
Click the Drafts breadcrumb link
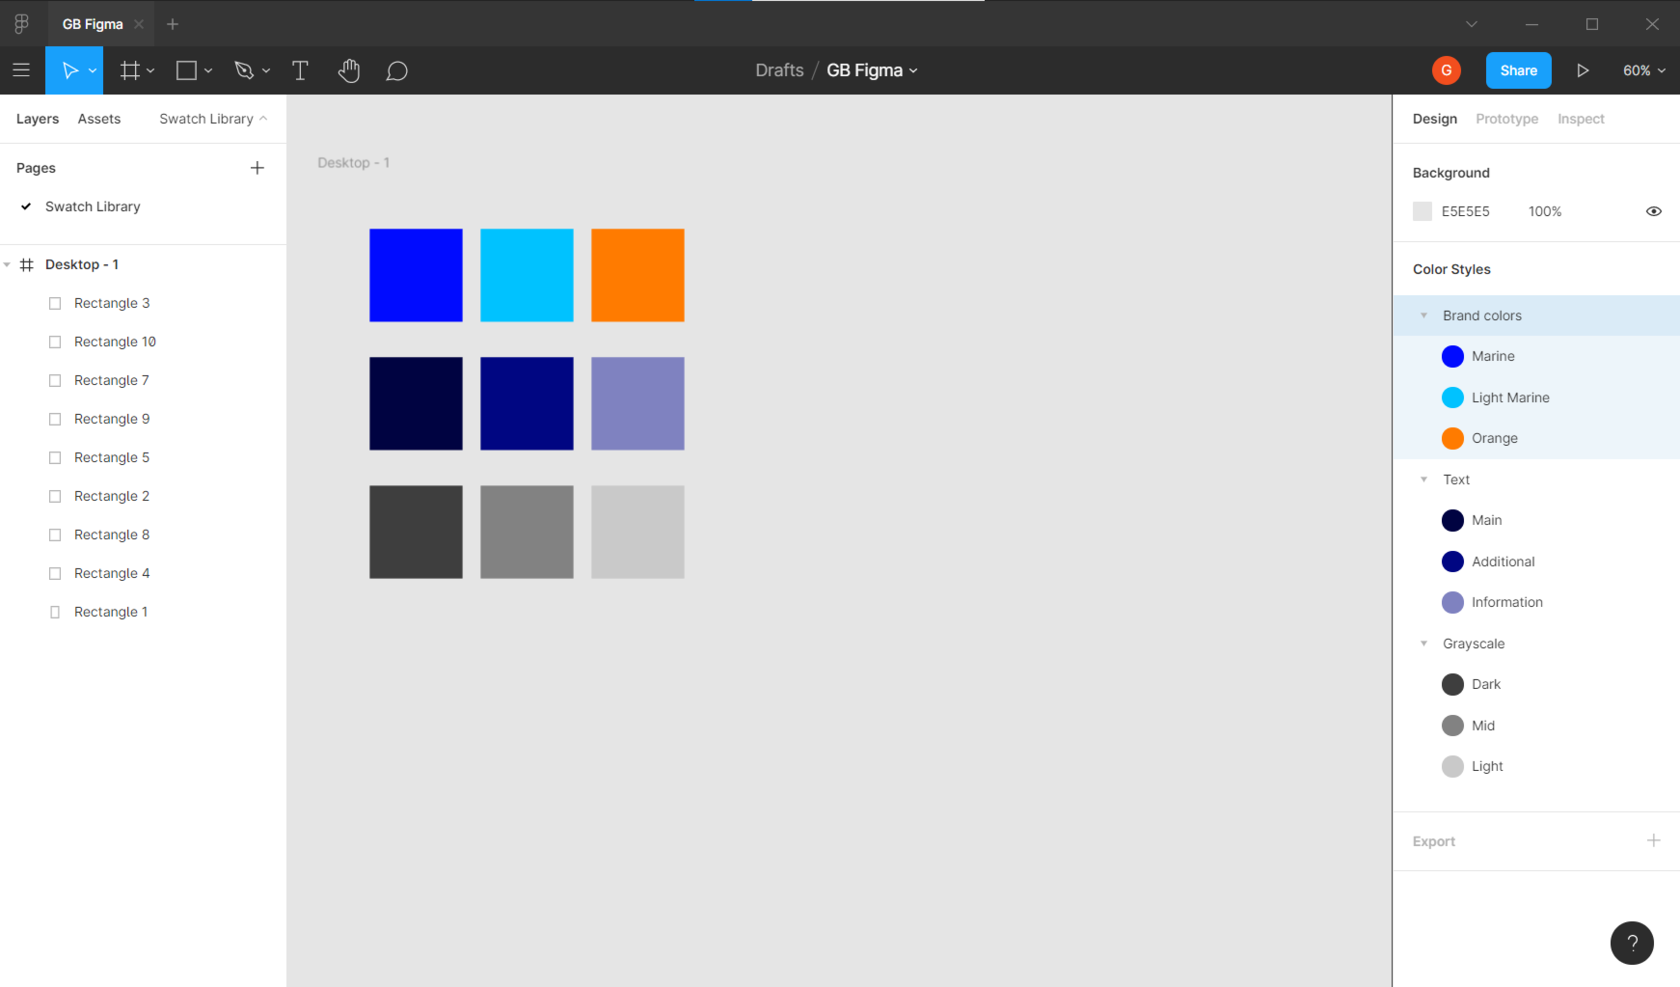pyautogui.click(x=779, y=70)
